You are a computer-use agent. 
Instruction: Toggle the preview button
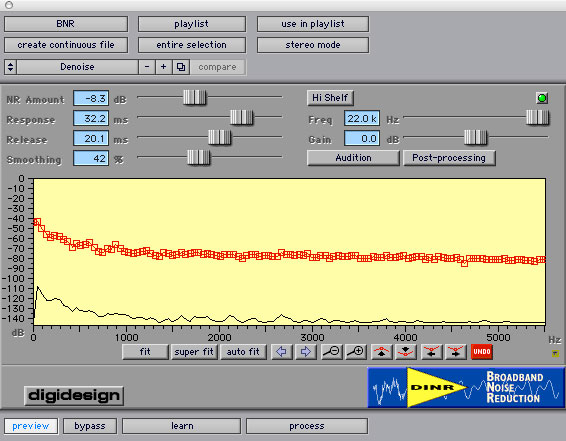[x=31, y=426]
